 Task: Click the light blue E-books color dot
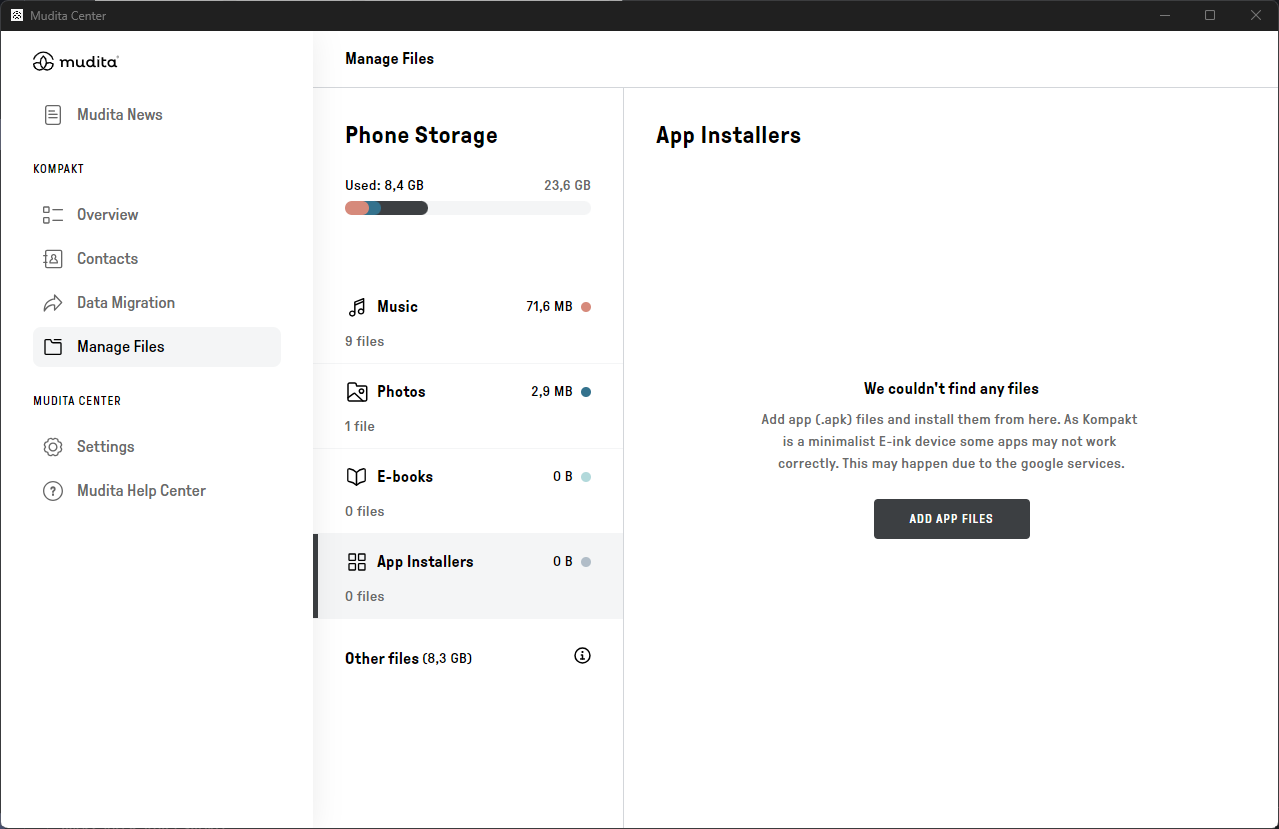click(586, 477)
